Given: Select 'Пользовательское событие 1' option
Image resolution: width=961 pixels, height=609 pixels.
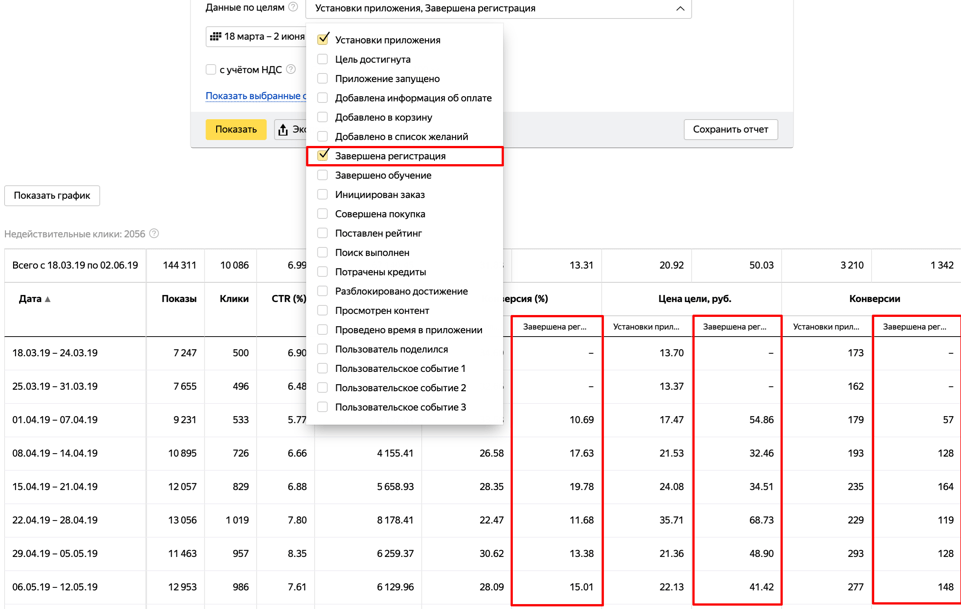Looking at the screenshot, I should click(400, 369).
